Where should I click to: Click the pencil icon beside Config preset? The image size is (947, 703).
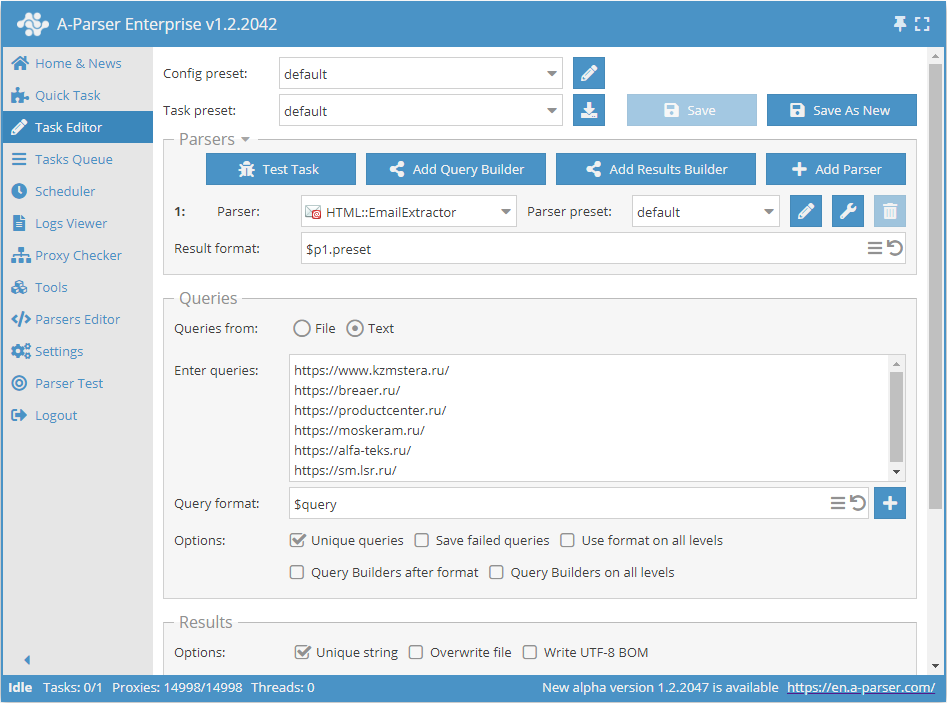tap(589, 74)
